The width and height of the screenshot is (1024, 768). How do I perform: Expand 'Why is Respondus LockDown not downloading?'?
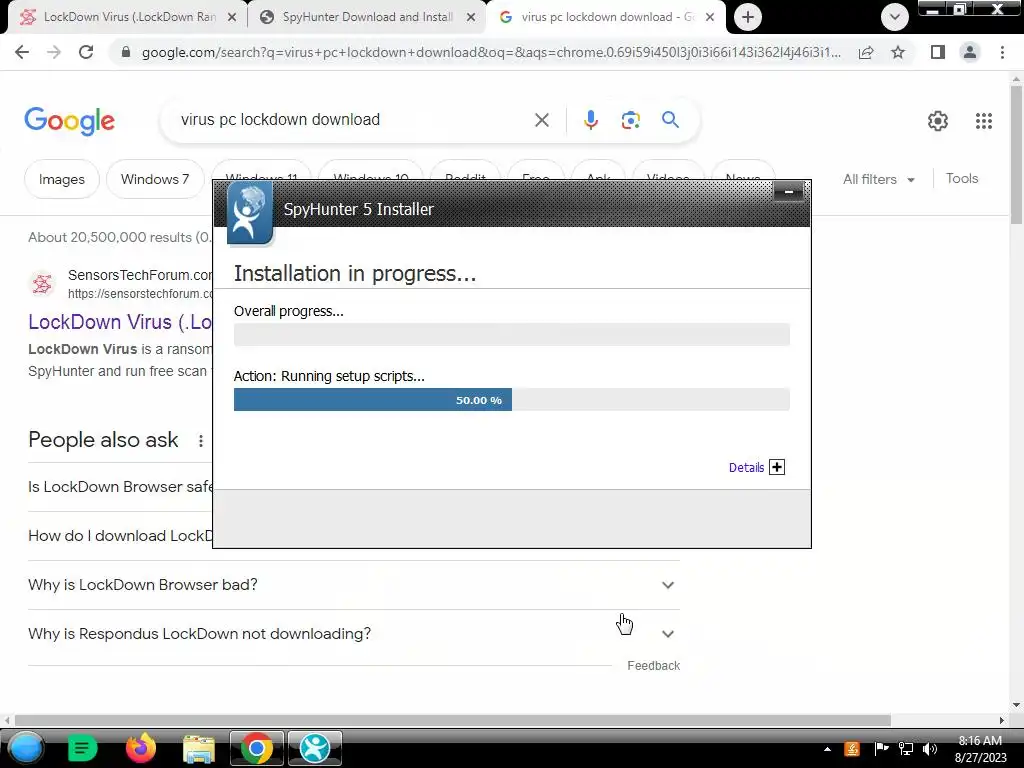point(353,633)
